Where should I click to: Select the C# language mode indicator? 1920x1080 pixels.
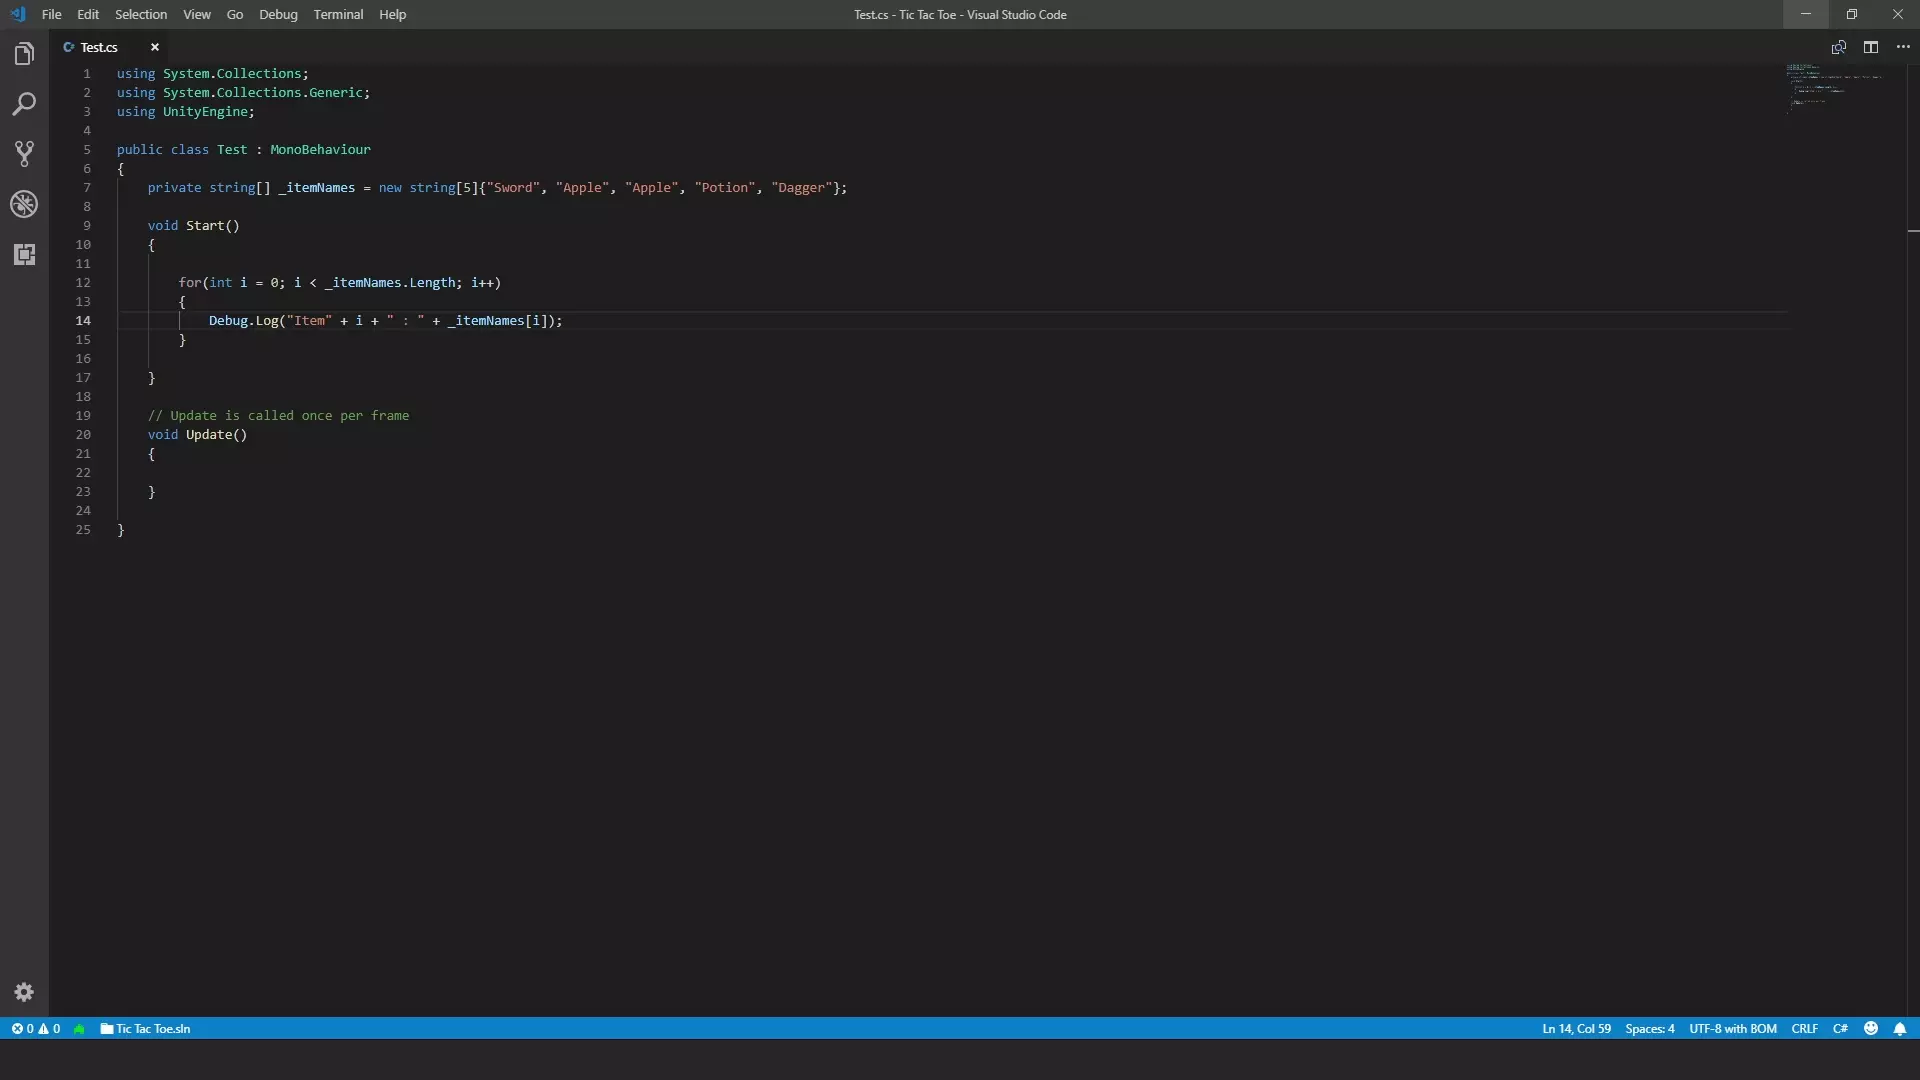click(x=1841, y=1029)
